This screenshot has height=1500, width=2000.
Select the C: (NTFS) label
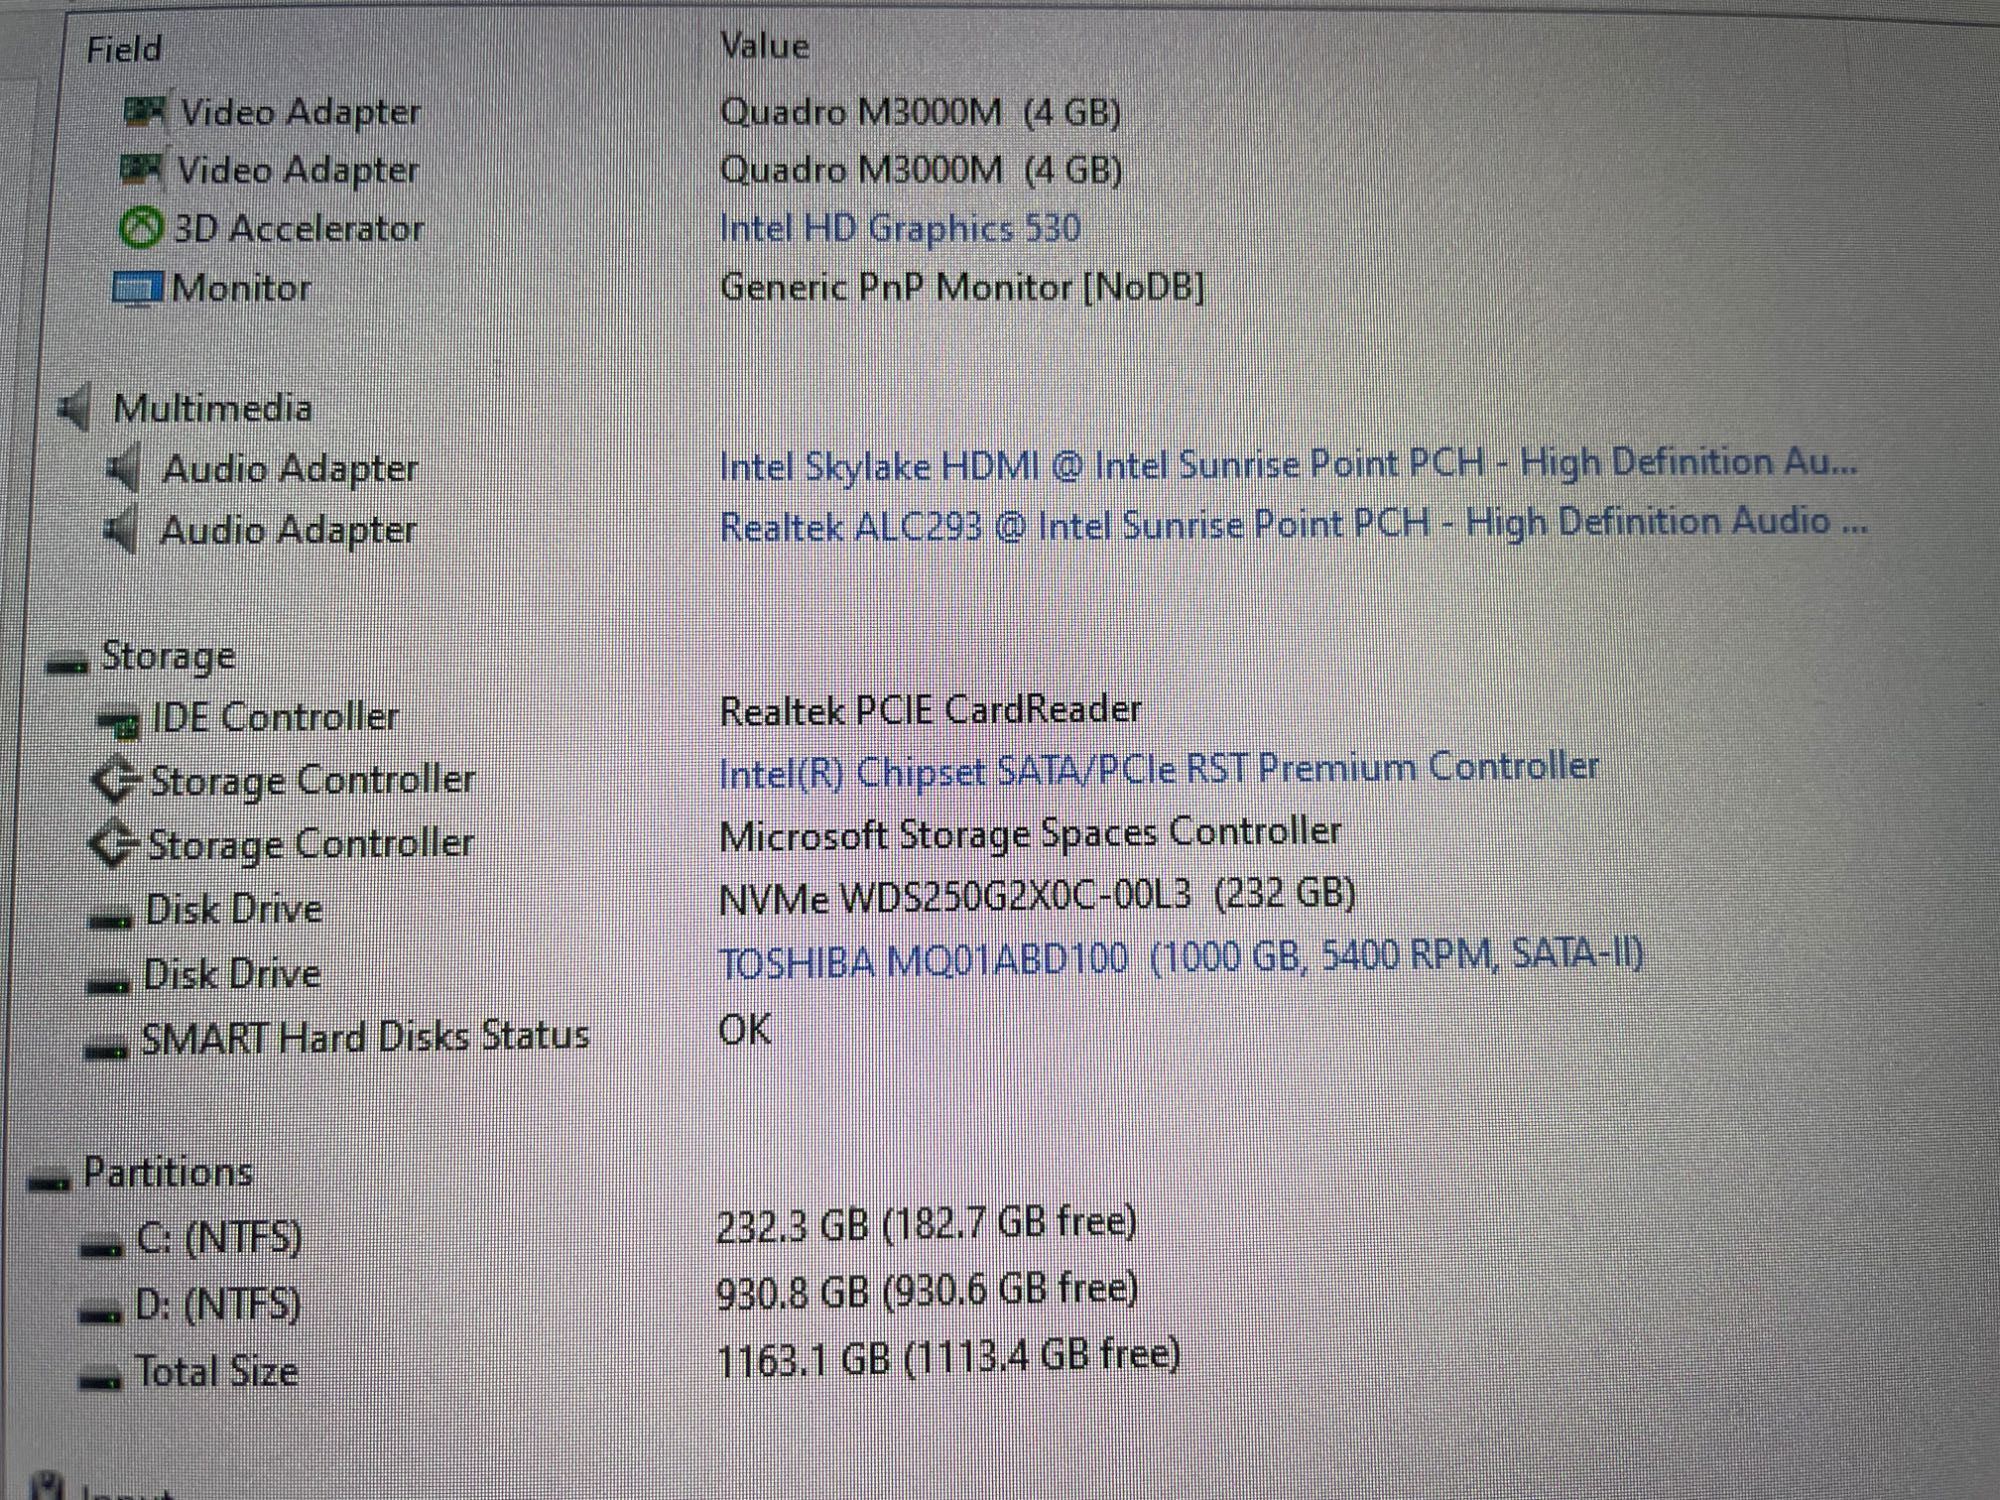coord(219,1239)
